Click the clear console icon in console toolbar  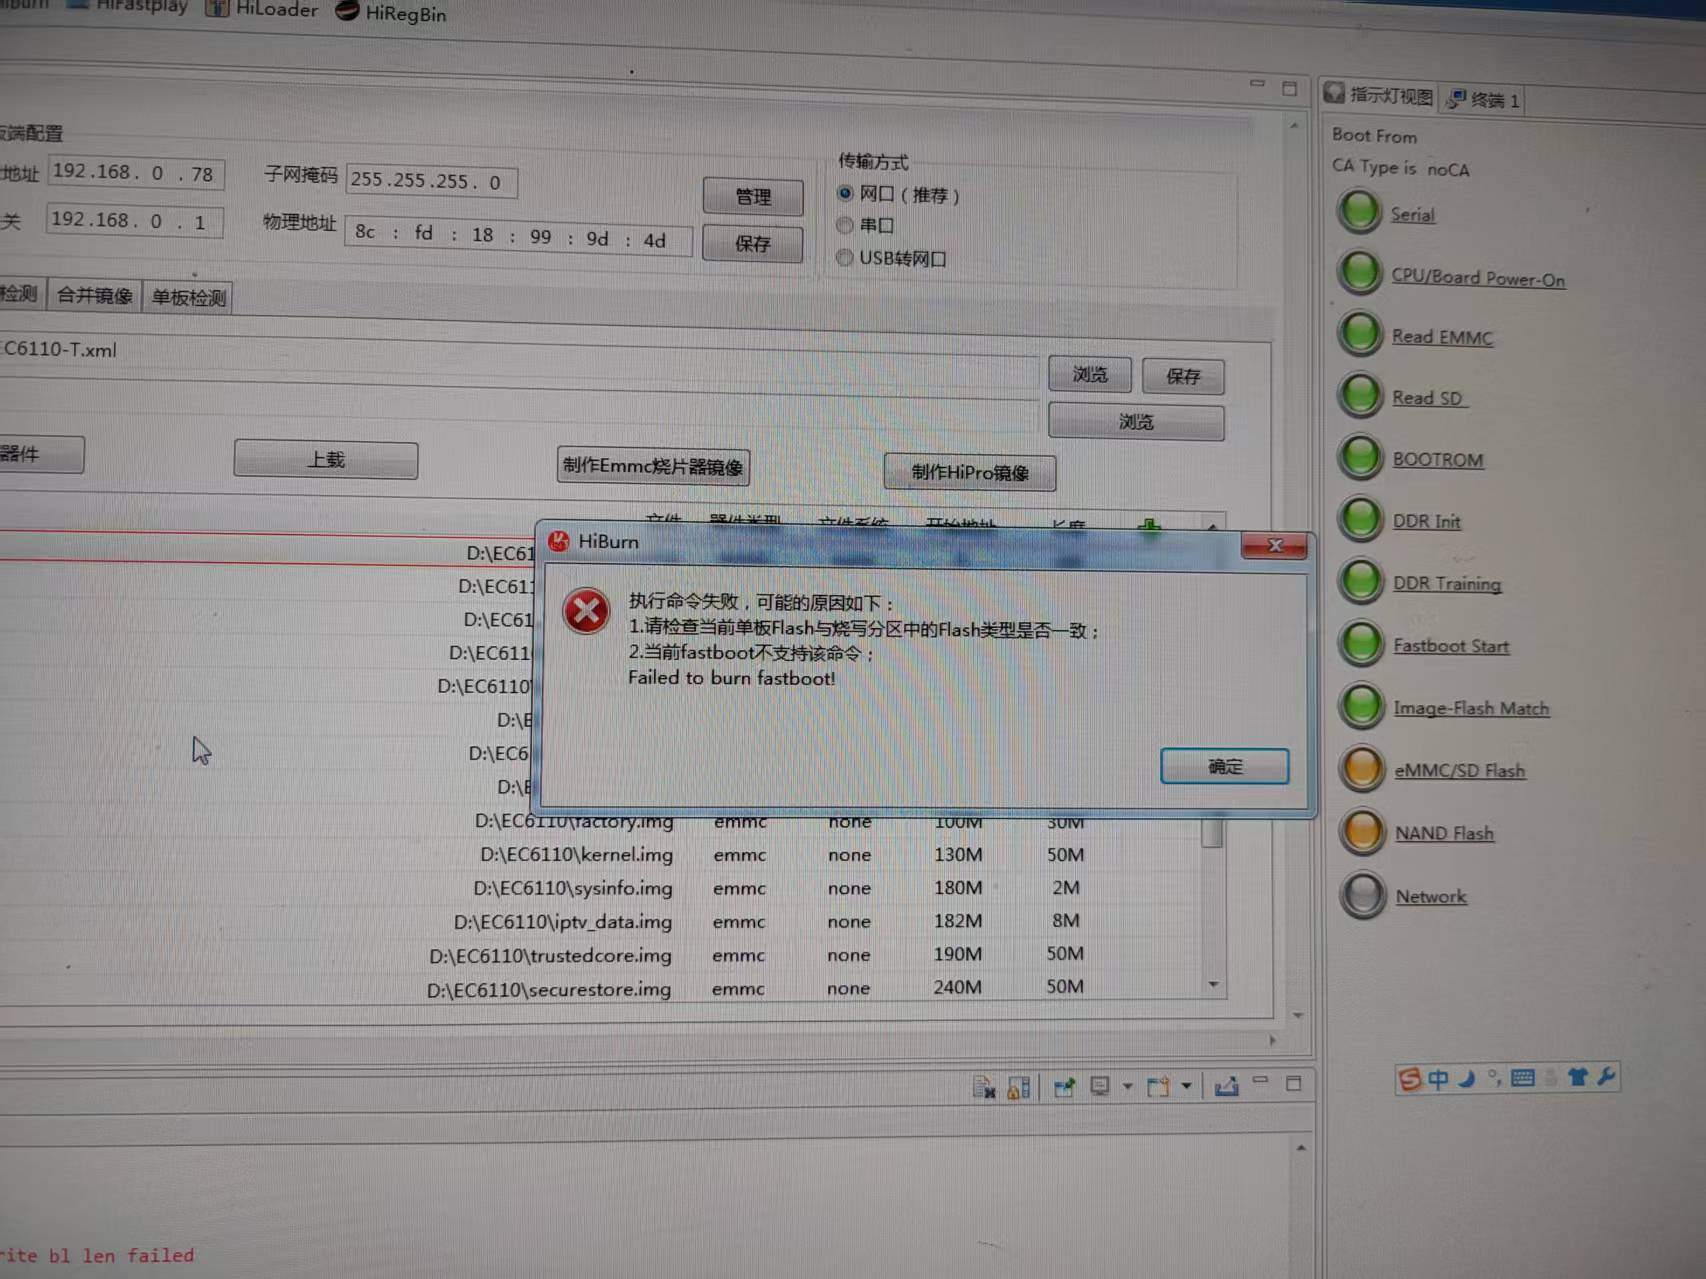(x=984, y=1088)
